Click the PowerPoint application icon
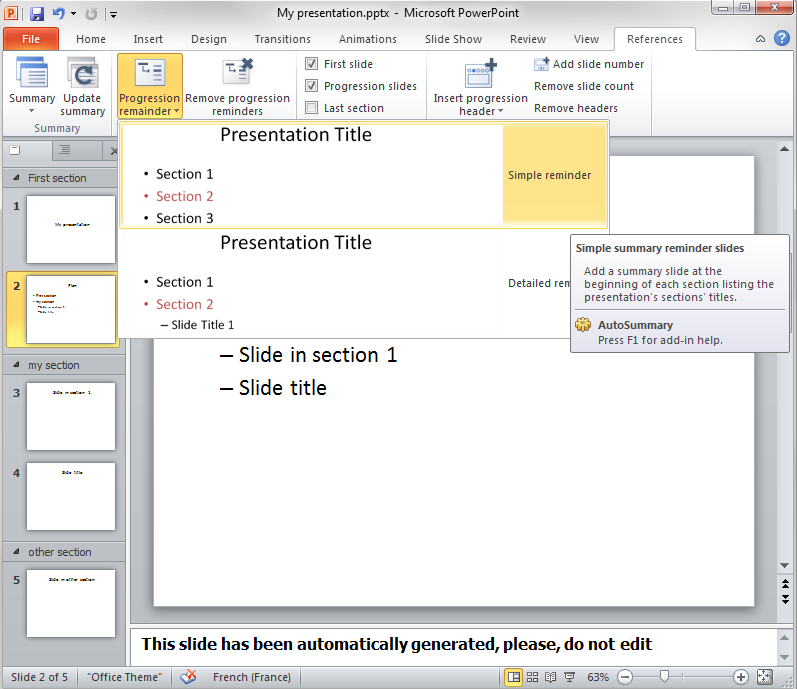 pos(11,13)
